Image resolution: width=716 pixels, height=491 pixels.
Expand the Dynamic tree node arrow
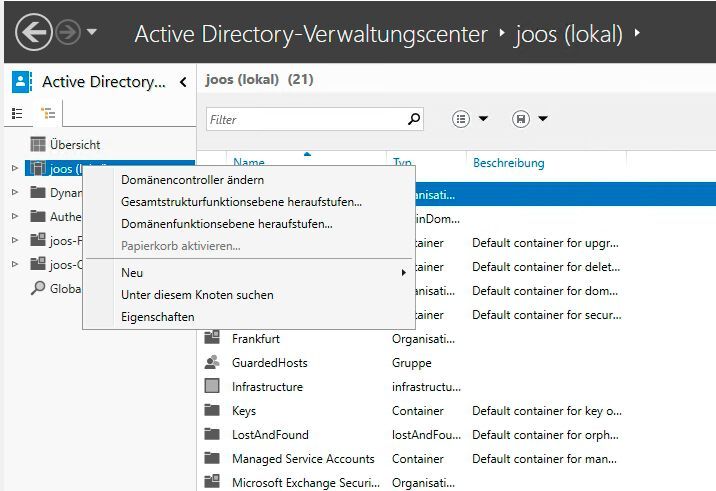15,192
